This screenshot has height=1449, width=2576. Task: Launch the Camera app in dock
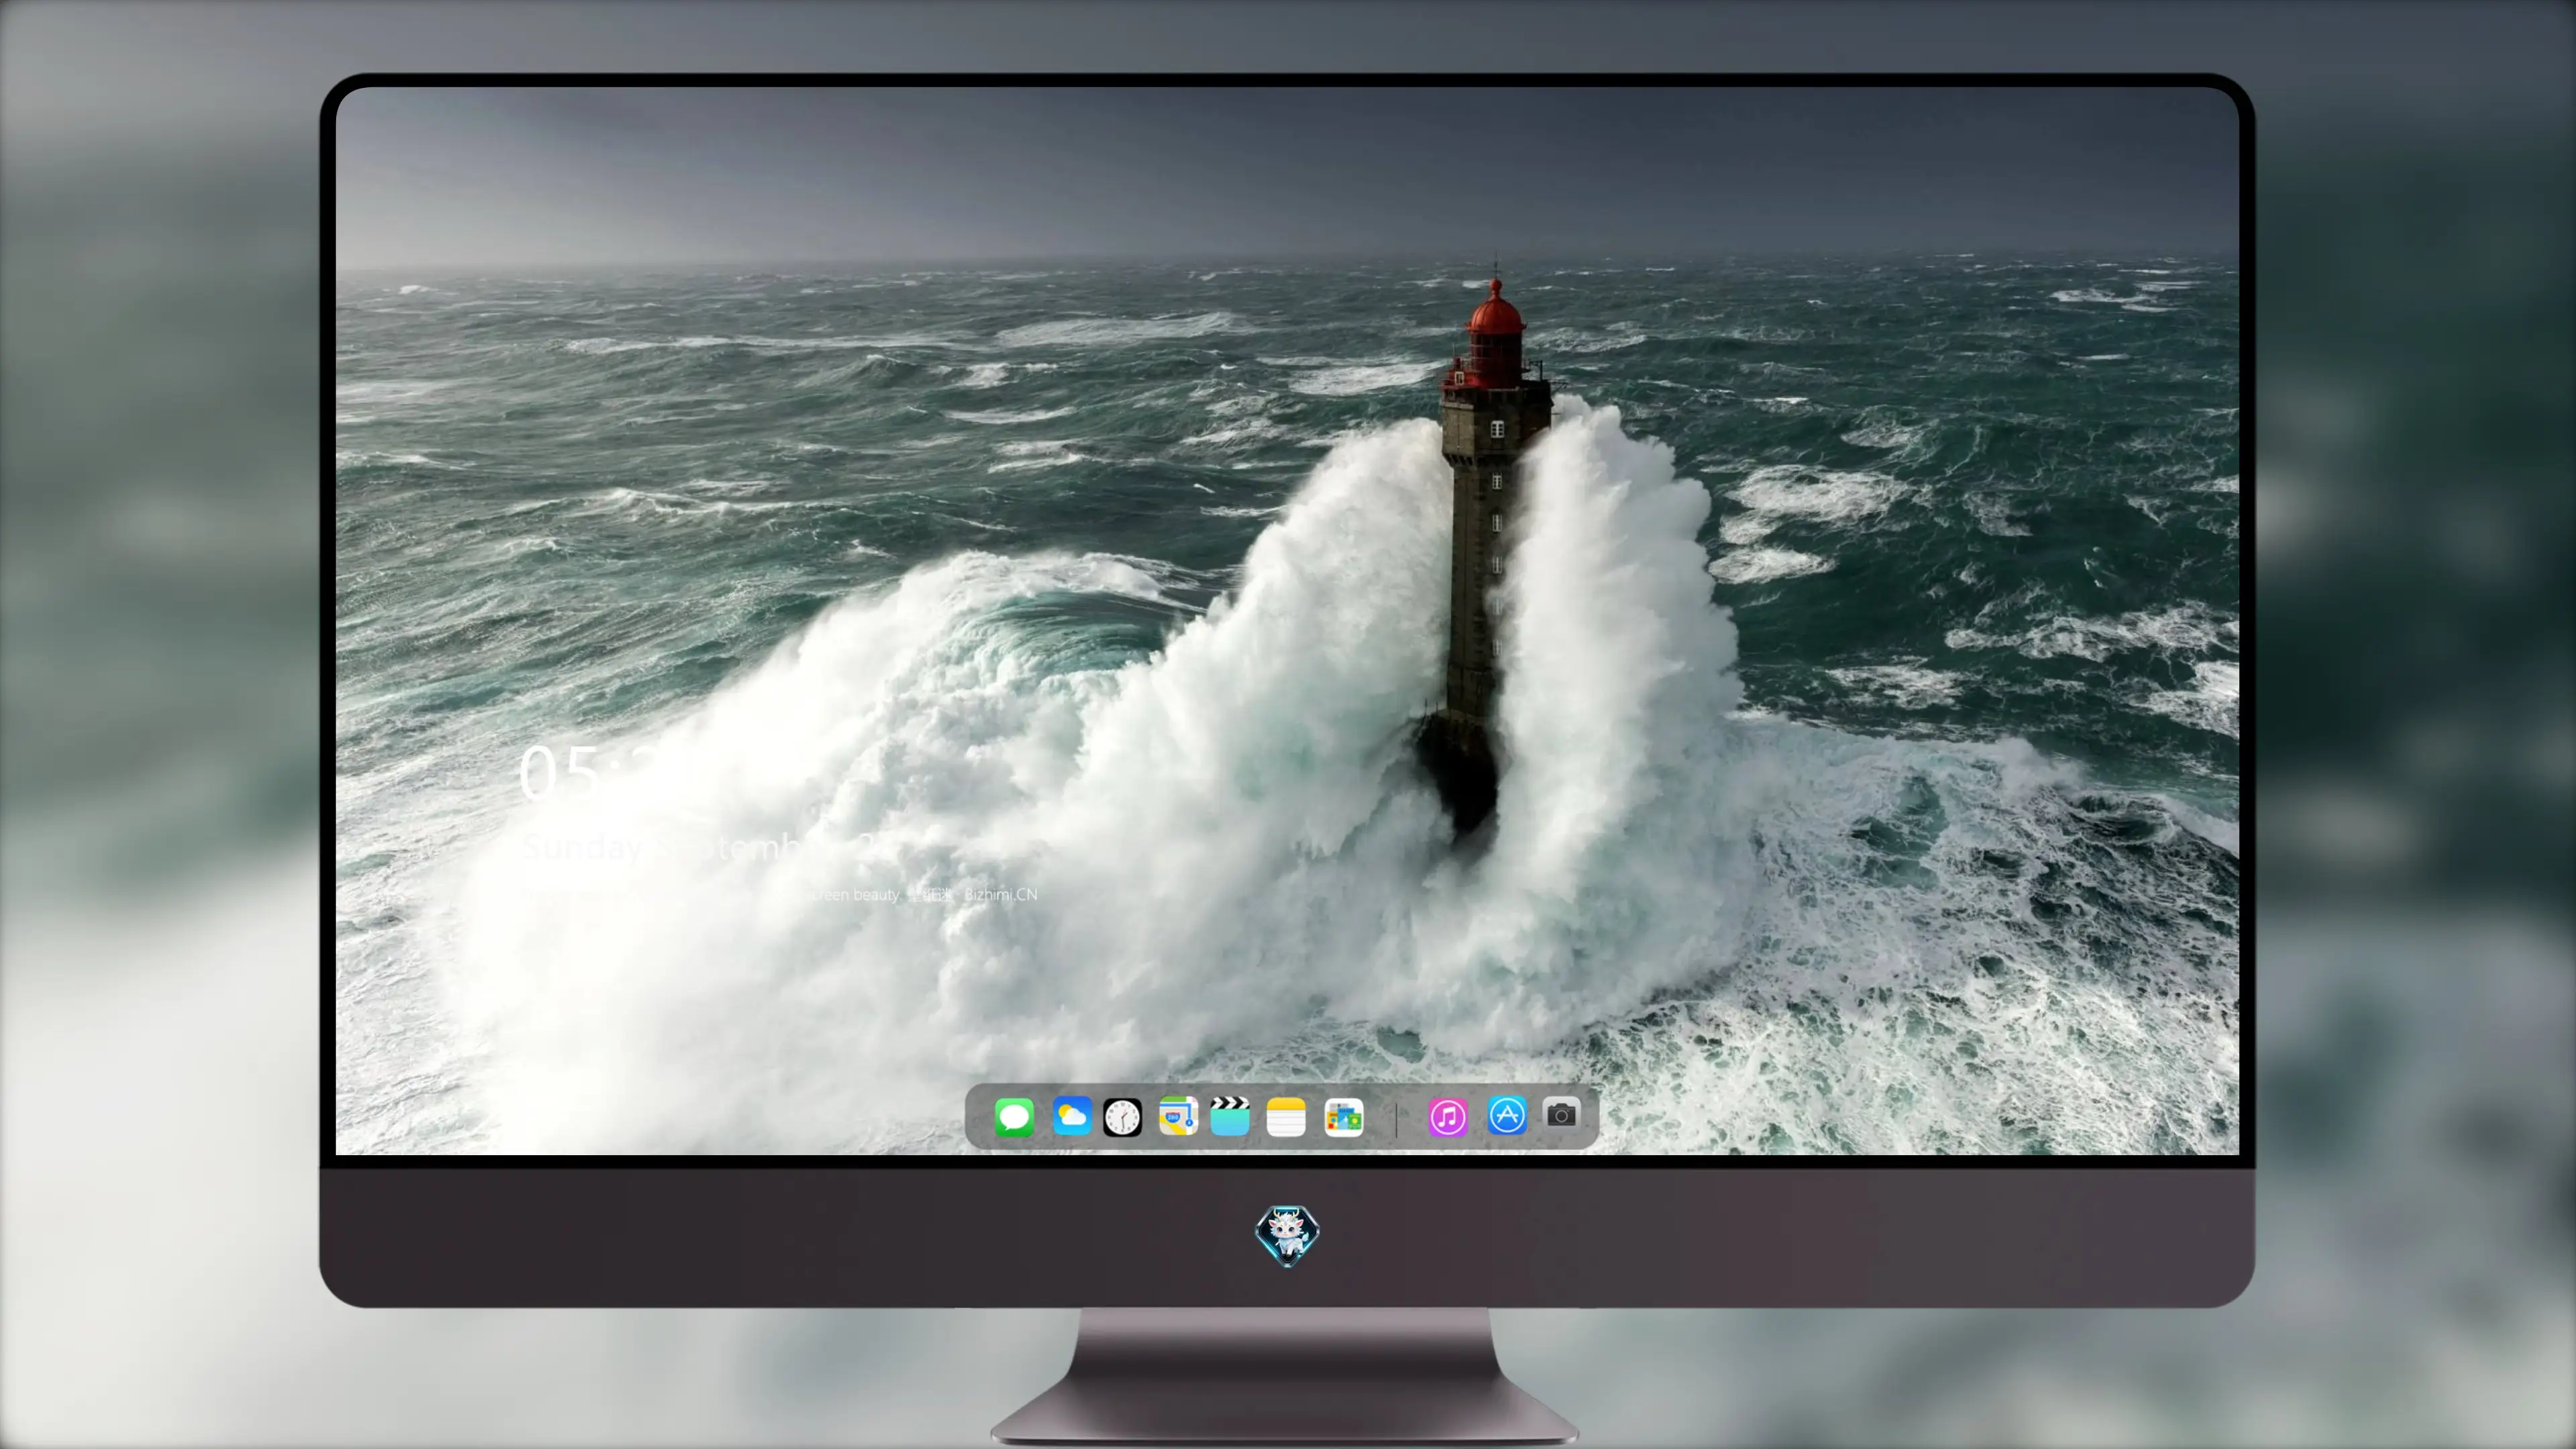pos(1561,1114)
